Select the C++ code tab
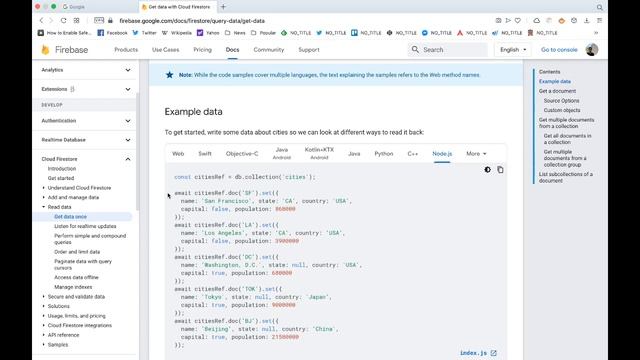This screenshot has width=640, height=360. click(413, 154)
